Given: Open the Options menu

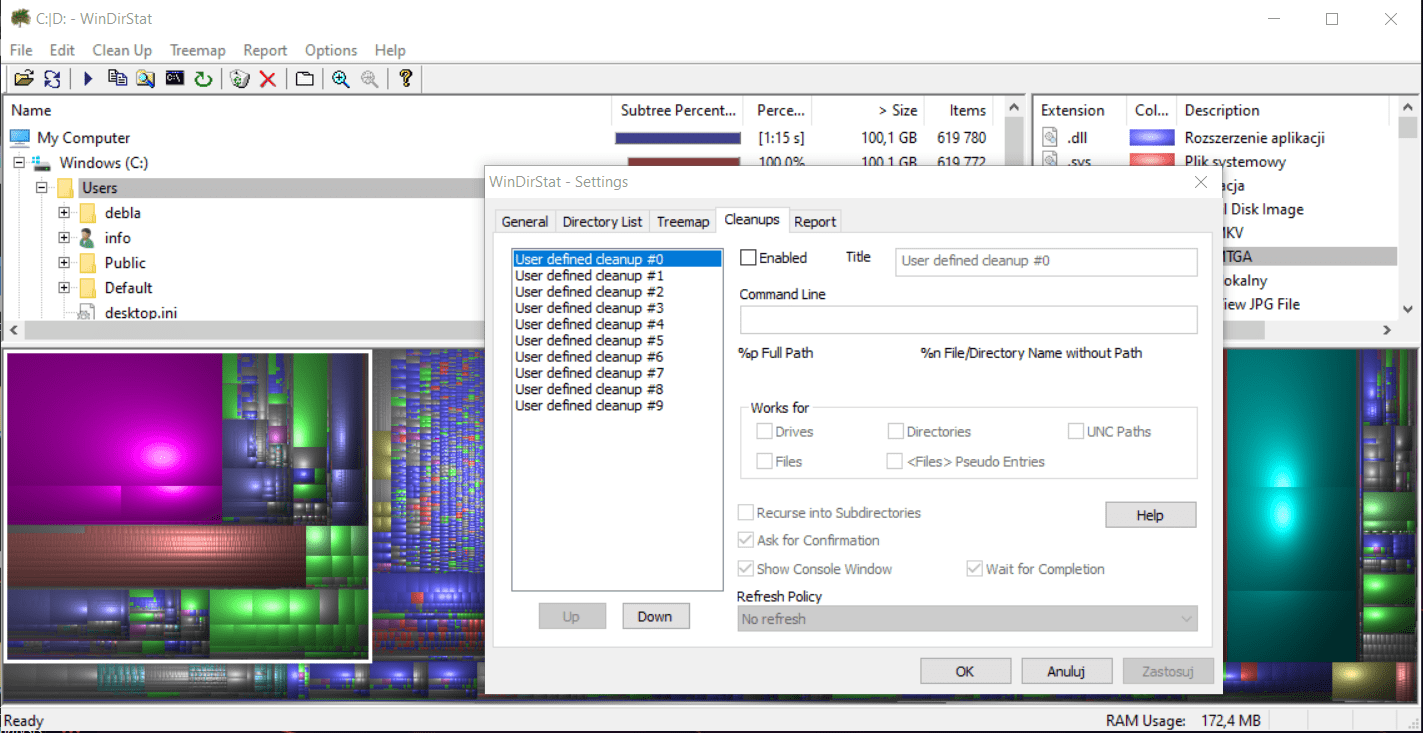Looking at the screenshot, I should point(331,50).
